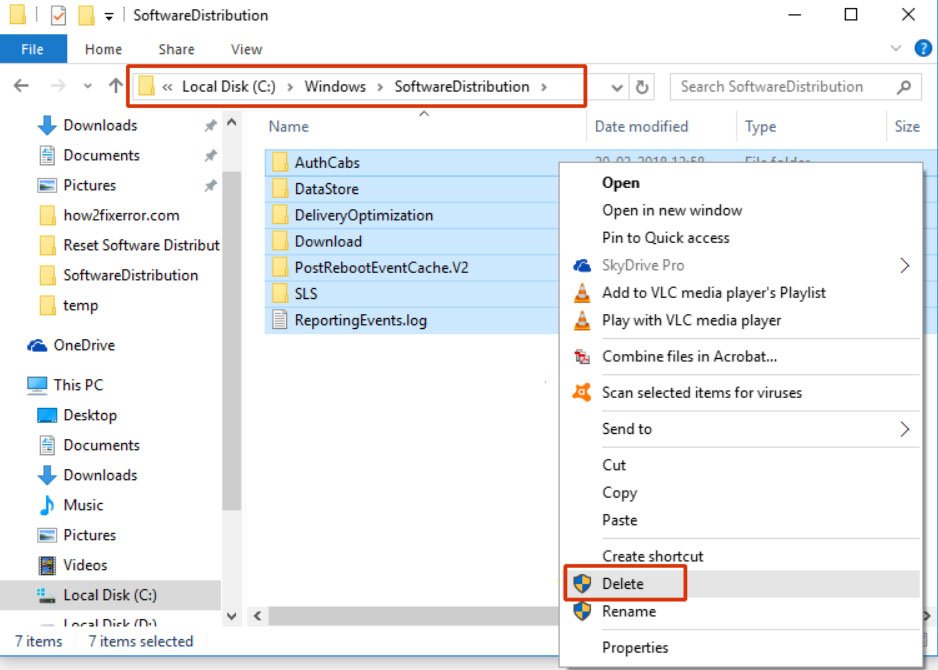Open the File tab
Viewport: 938px width, 670px height.
click(33, 49)
